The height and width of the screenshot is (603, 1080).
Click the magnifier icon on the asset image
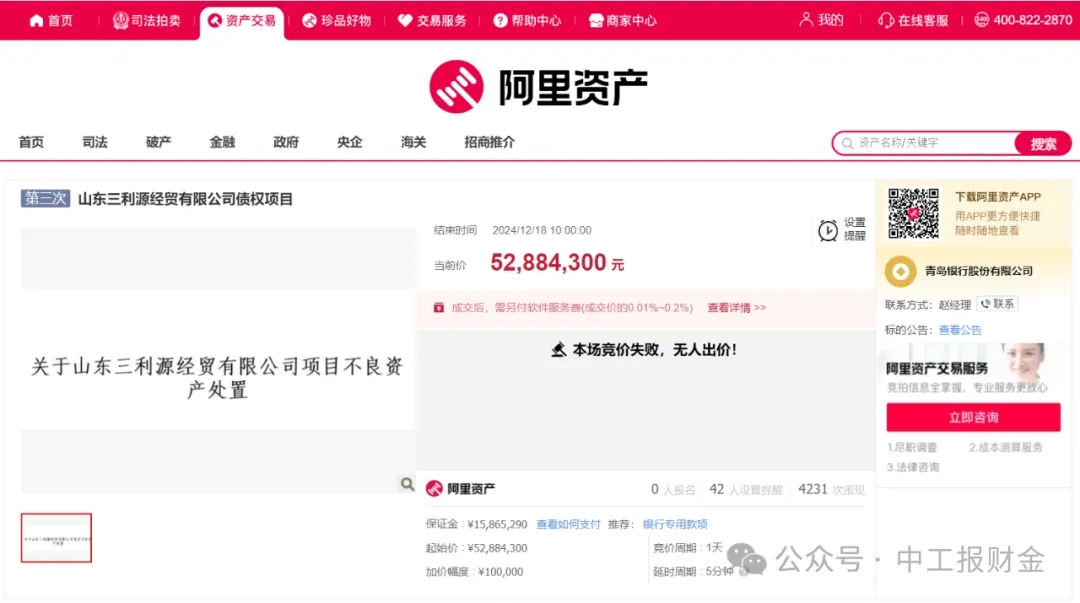[406, 484]
